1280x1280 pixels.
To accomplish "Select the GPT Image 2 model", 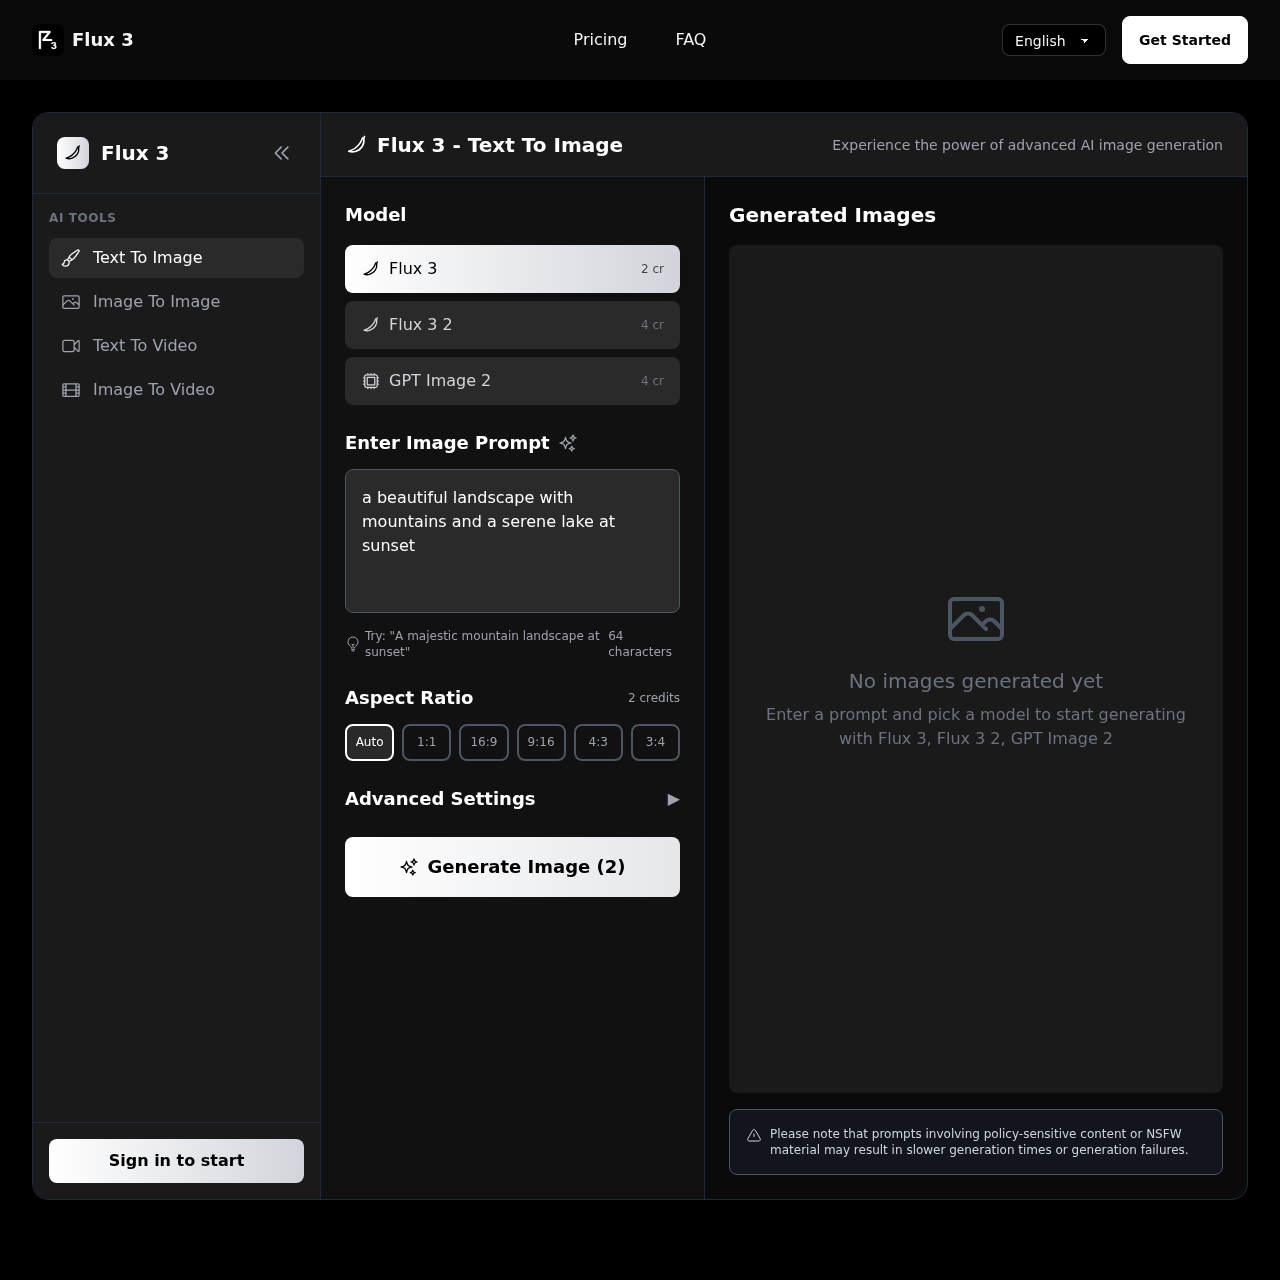I will tap(512, 381).
